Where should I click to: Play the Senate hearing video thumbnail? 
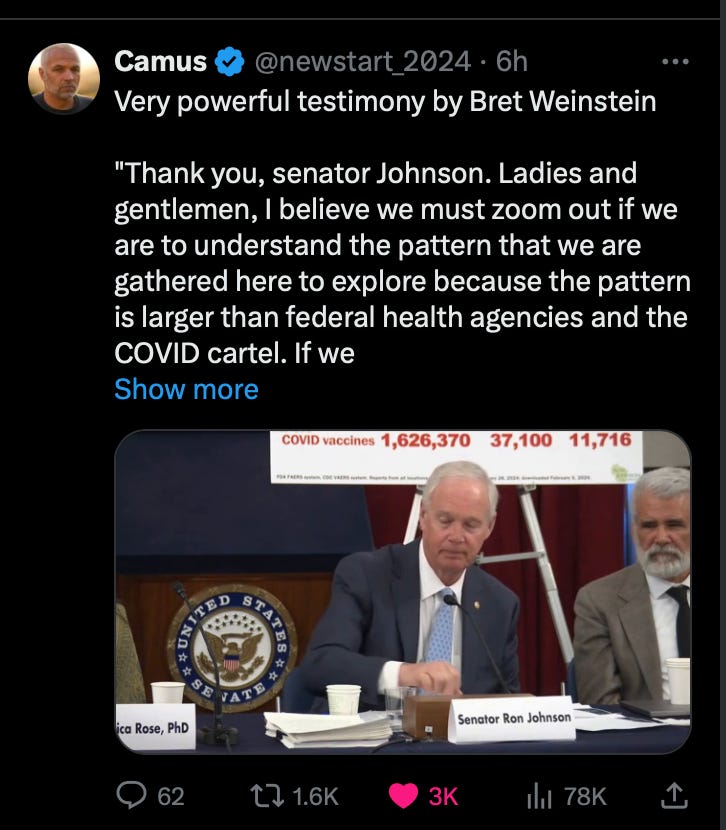click(x=403, y=592)
